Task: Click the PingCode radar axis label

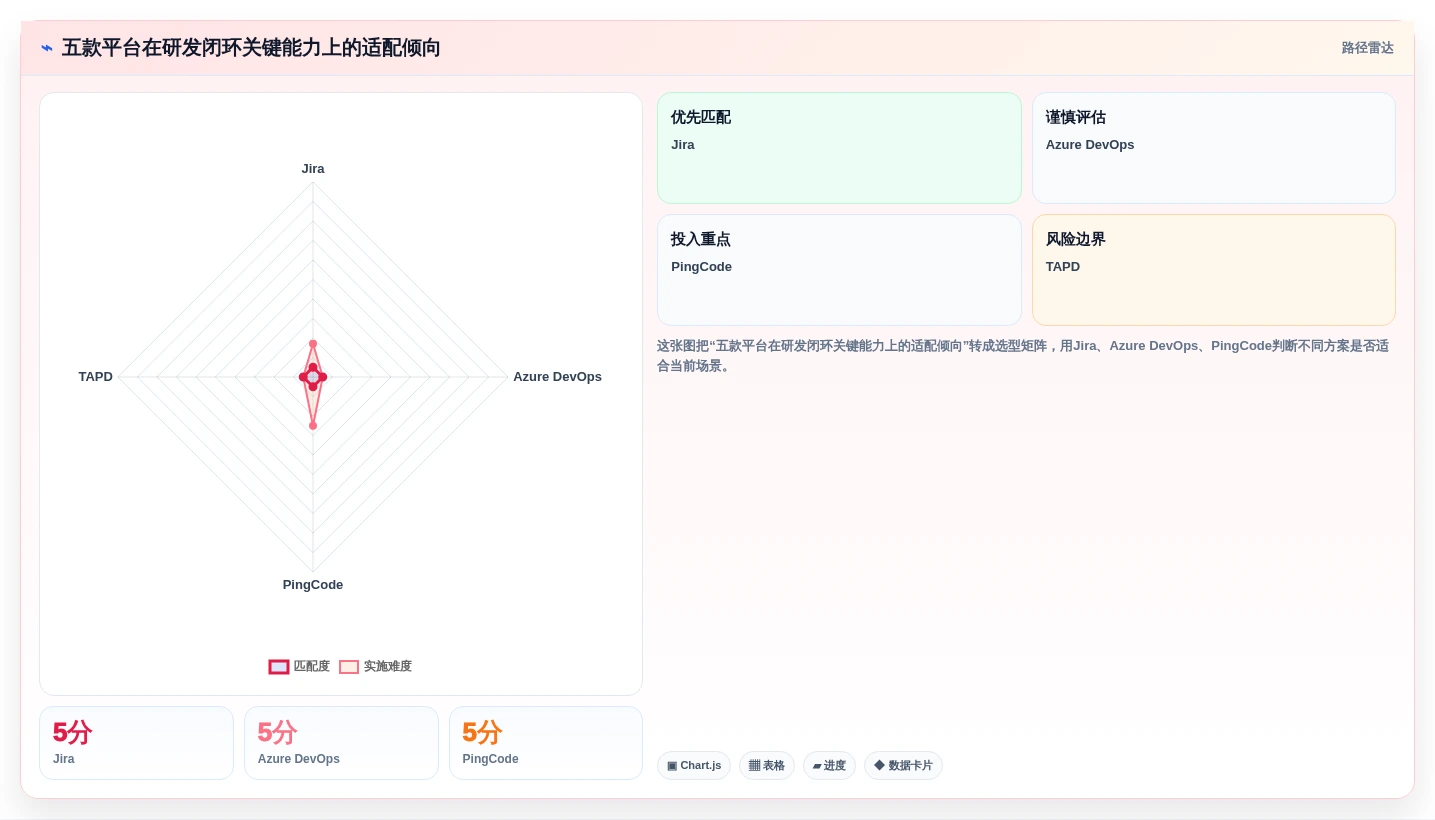Action: click(x=313, y=585)
